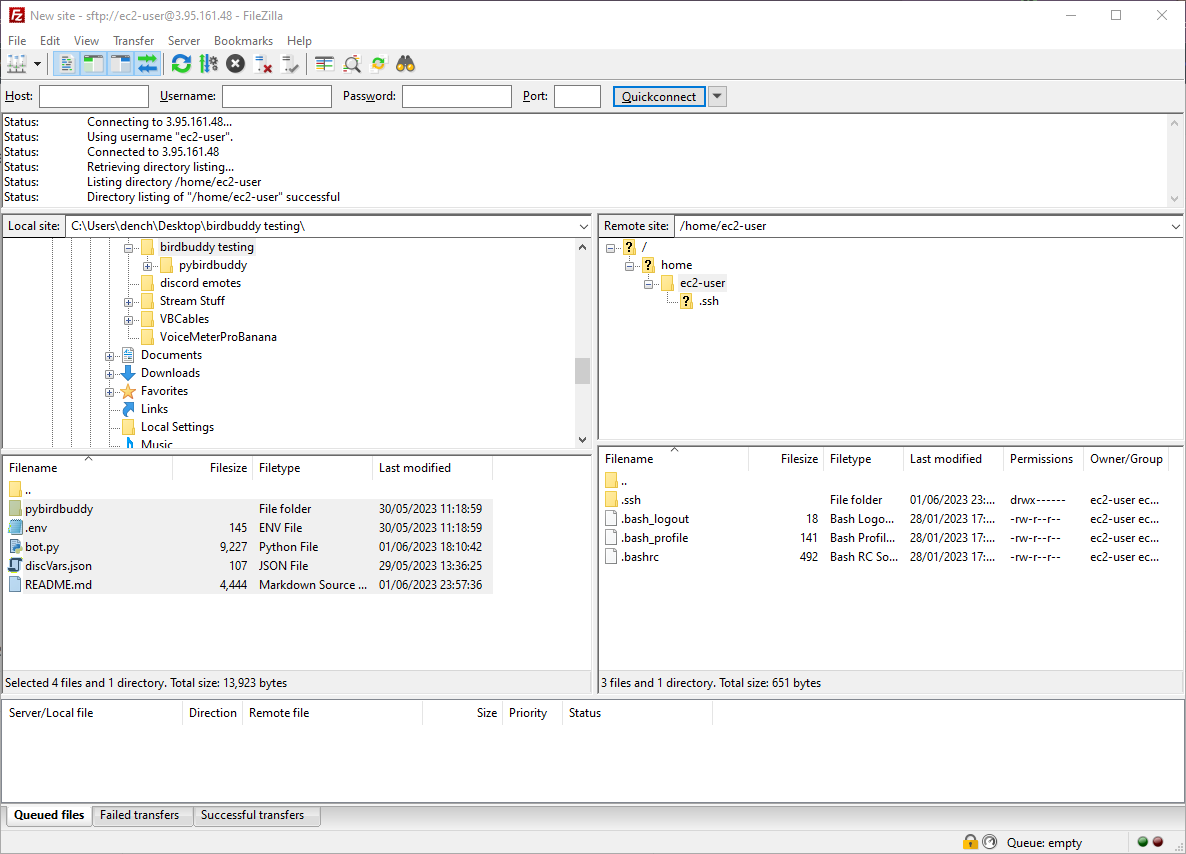Toggle the message log display
Screen dimensions: 1186x854
pos(67,64)
